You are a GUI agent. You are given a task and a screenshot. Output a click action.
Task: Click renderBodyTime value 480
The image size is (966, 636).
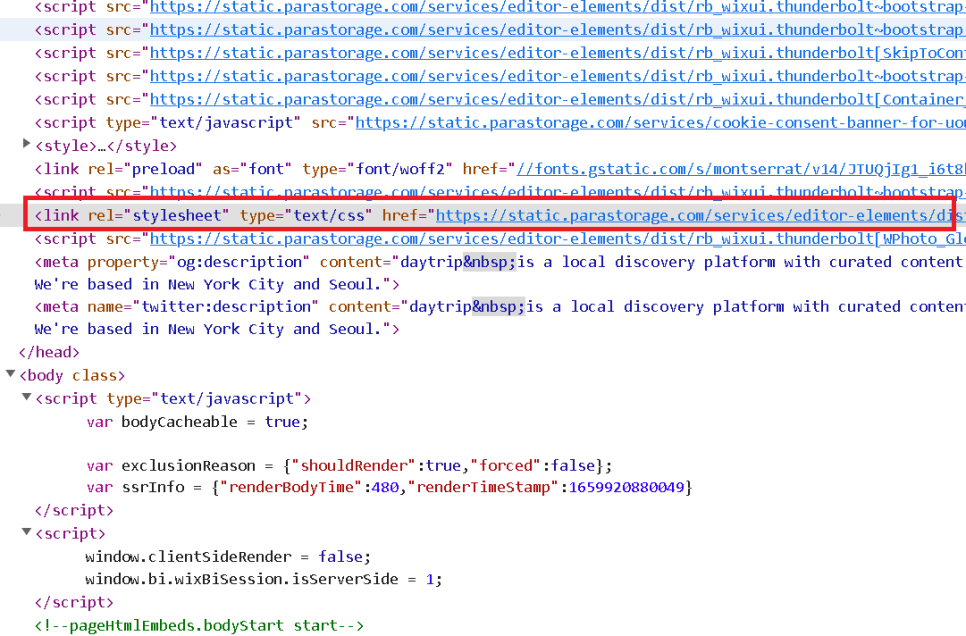tap(385, 487)
